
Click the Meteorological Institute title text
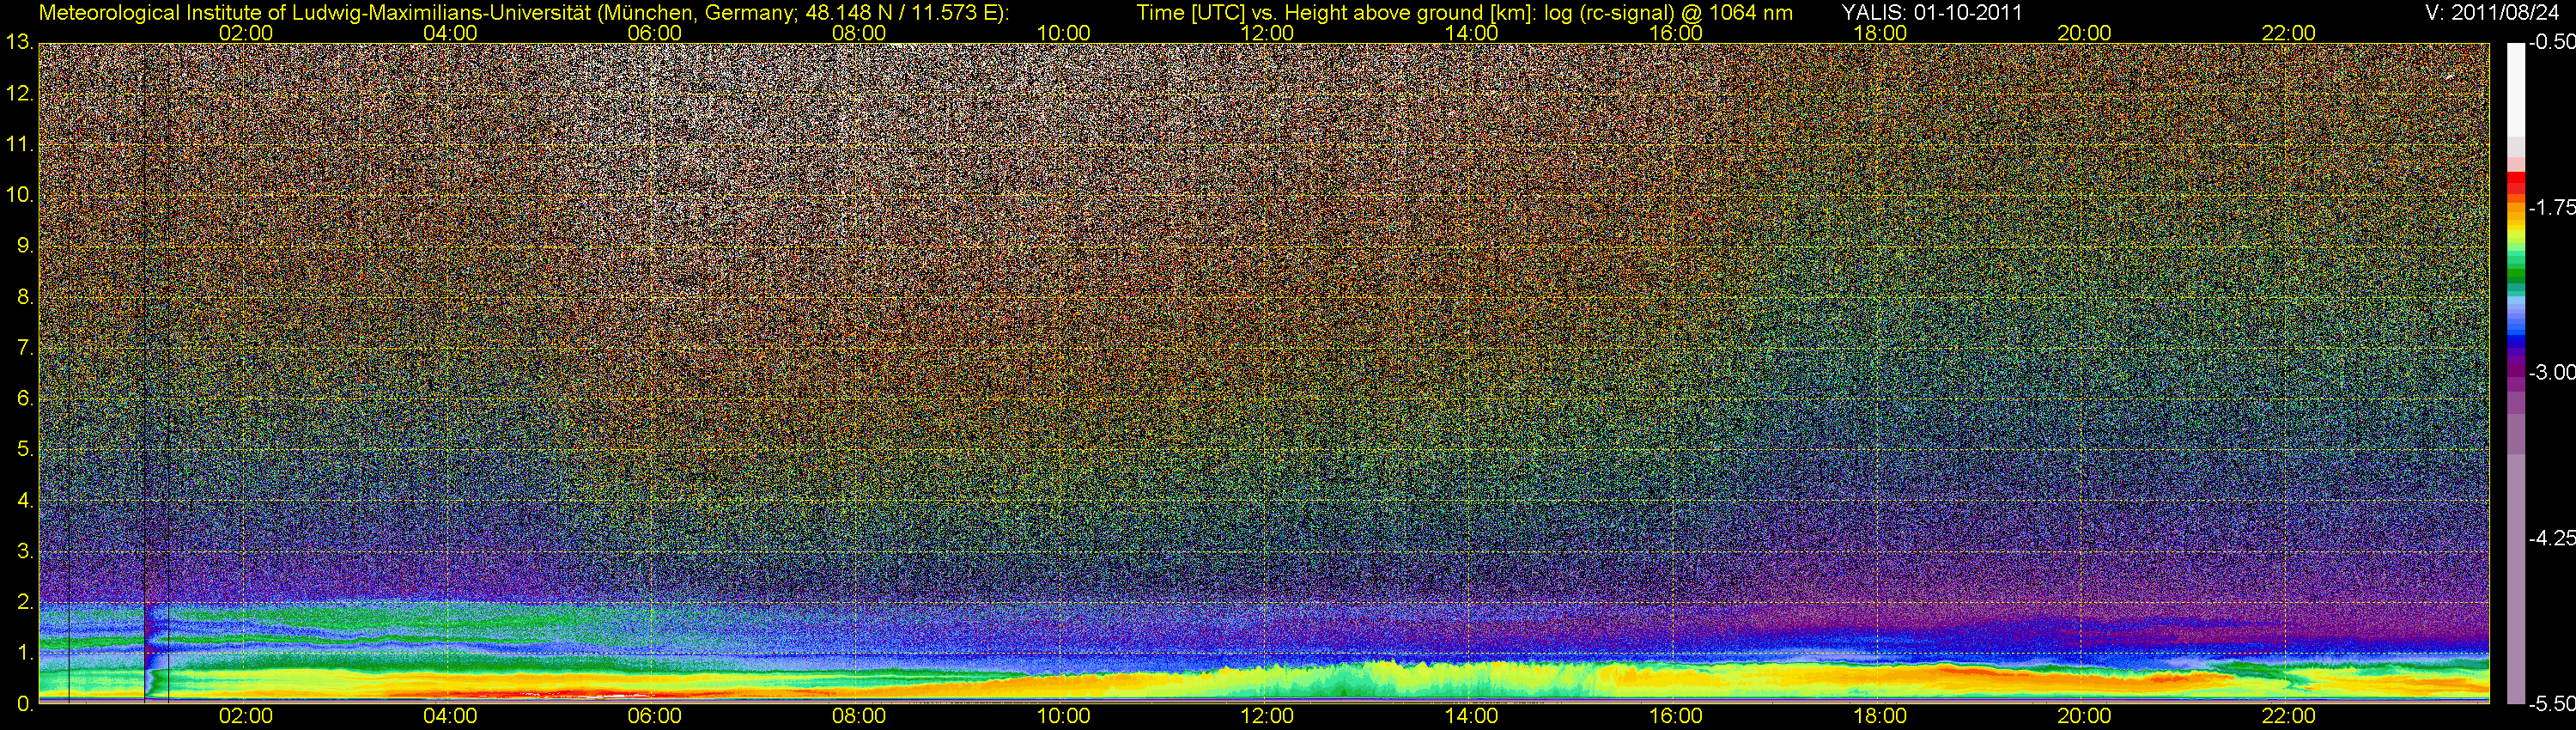524,13
